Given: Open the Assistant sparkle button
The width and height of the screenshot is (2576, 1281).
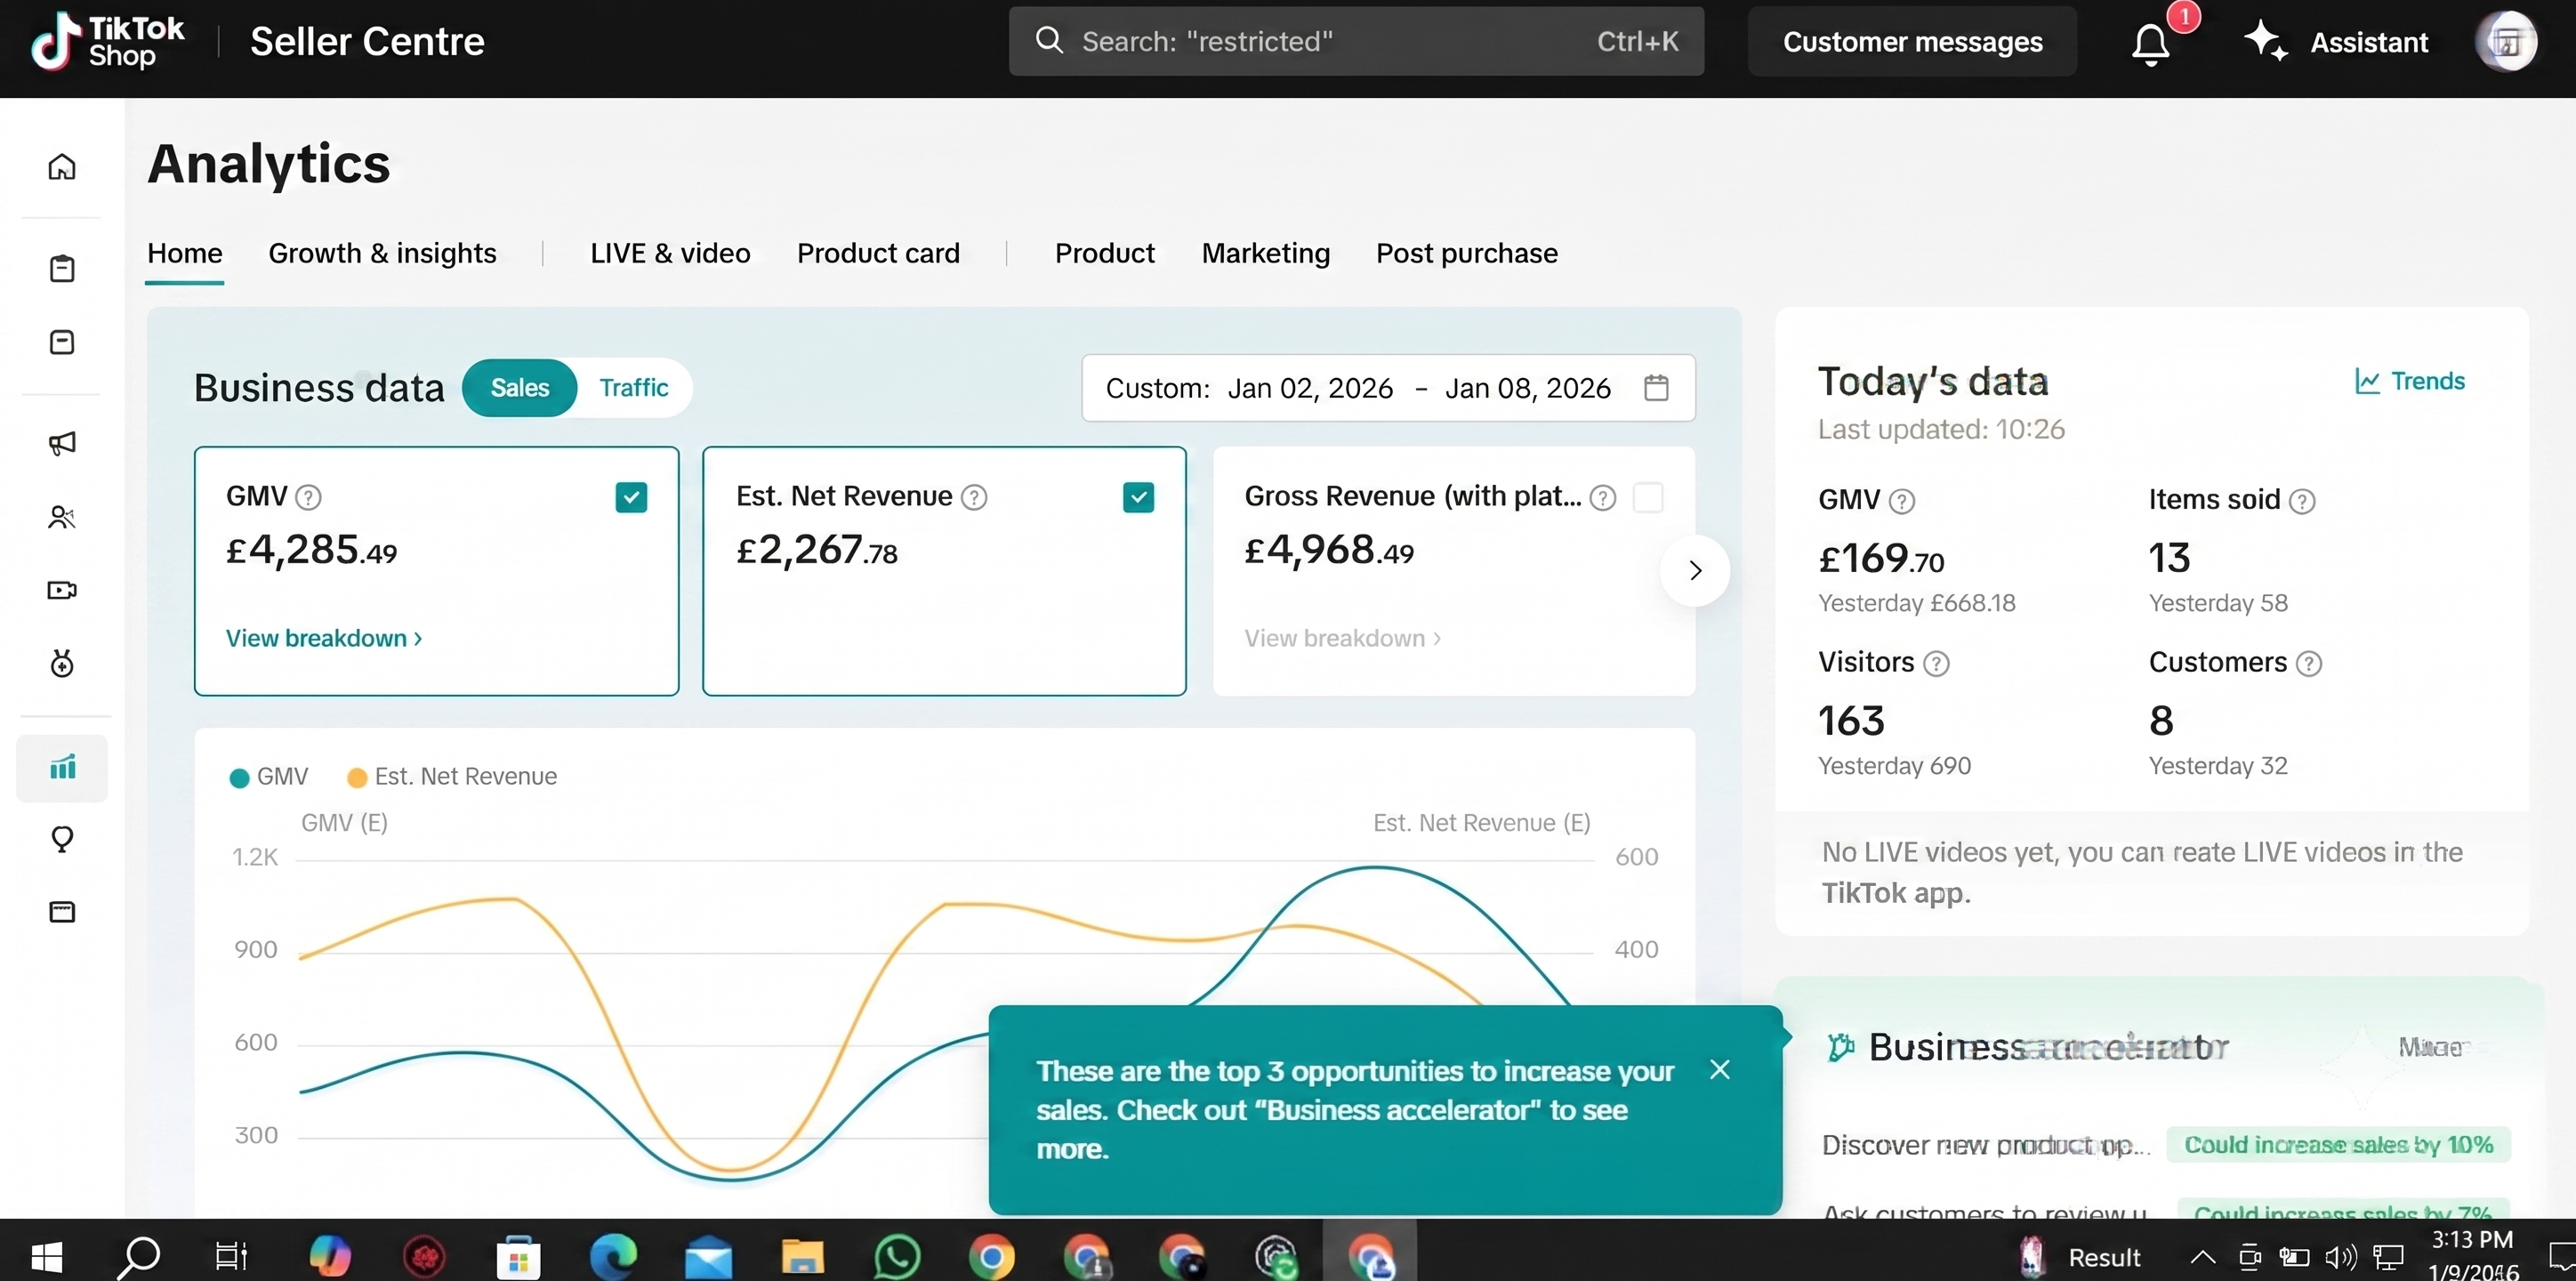Looking at the screenshot, I should coord(2337,42).
